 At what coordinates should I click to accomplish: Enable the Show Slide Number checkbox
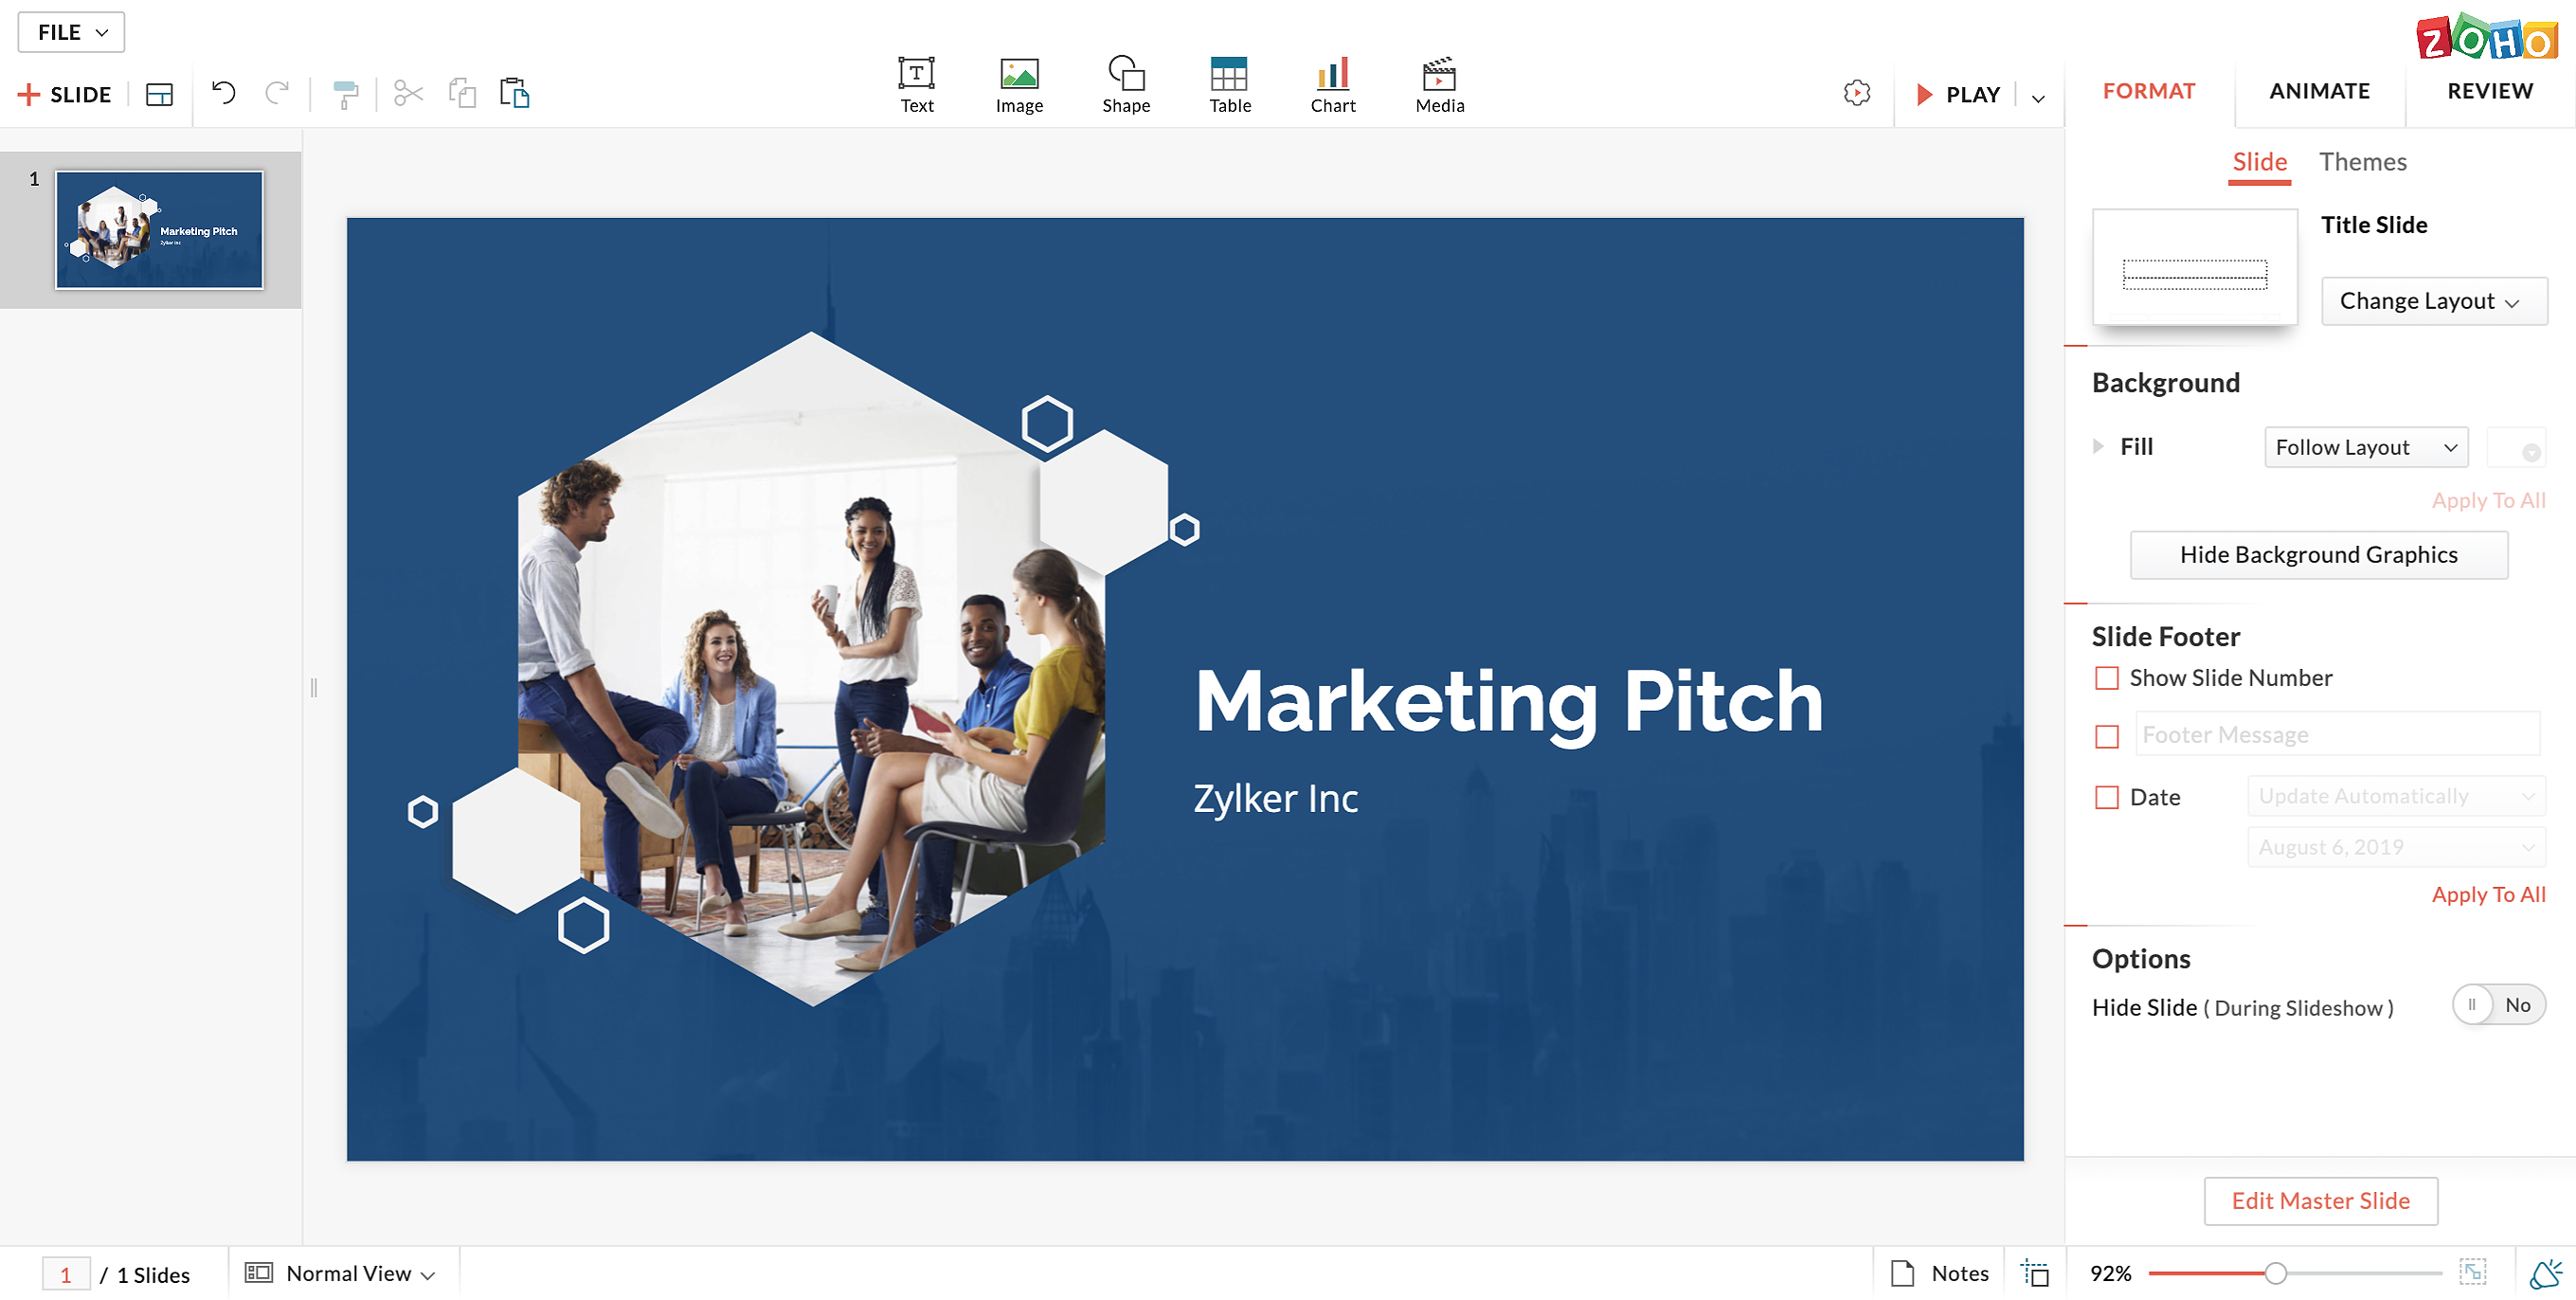(x=2106, y=678)
